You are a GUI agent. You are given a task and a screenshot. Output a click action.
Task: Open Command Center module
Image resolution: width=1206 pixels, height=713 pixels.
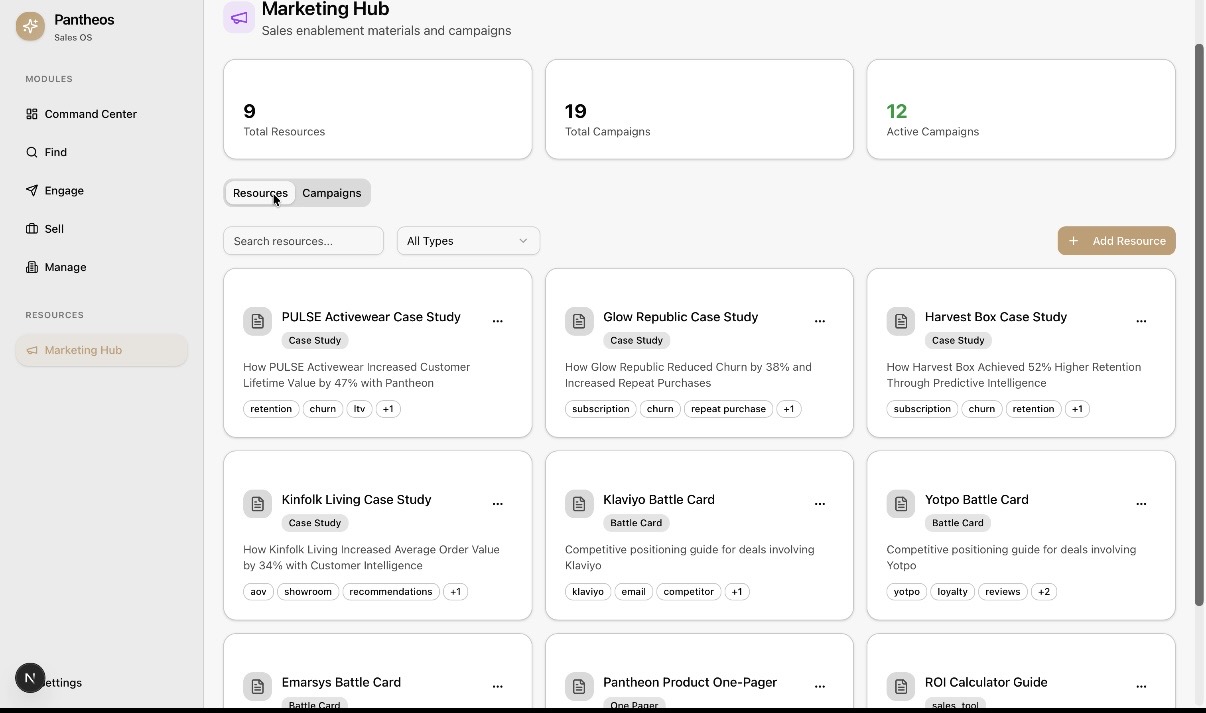[x=90, y=114]
